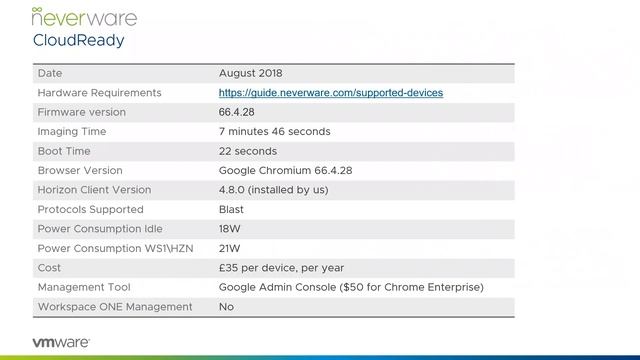
Task: Open the guide.neverware.com supported-devices link
Action: (x=331, y=93)
